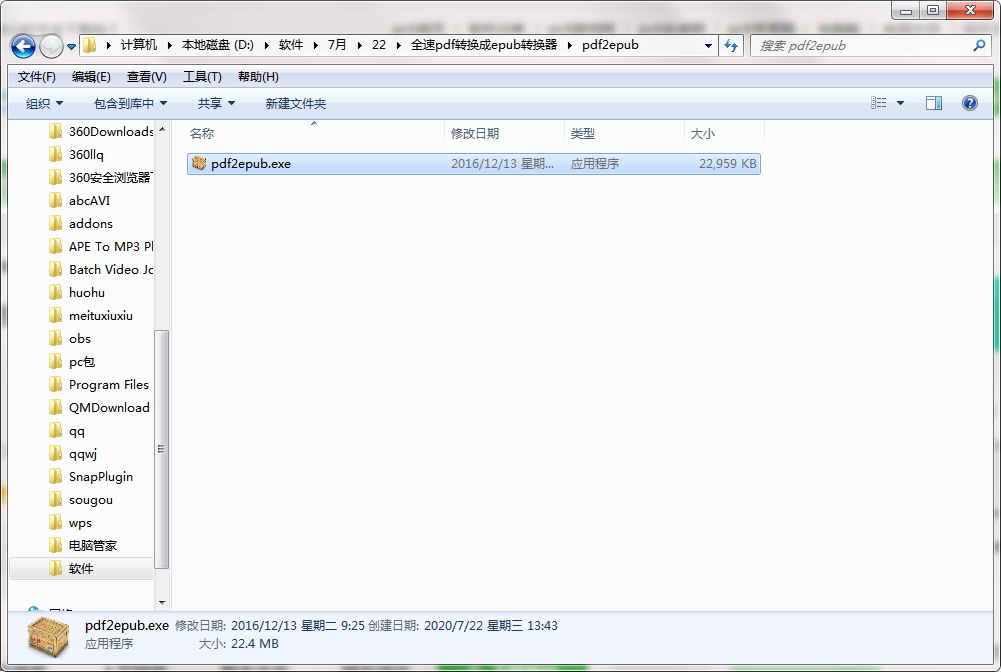Select 电脑管家 folder in tree
1001x672 pixels.
click(x=83, y=546)
